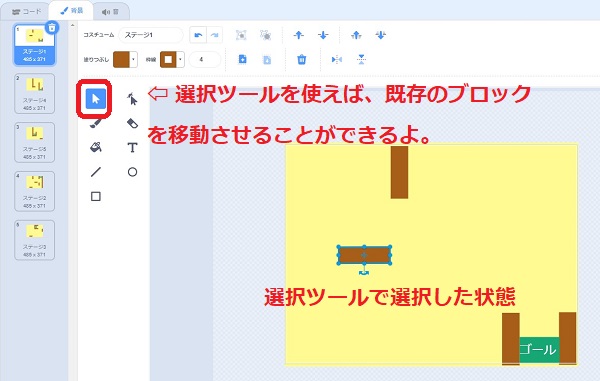Image resolution: width=600 pixels, height=381 pixels.
Task: Choose the Eraser tool
Action: 132,123
